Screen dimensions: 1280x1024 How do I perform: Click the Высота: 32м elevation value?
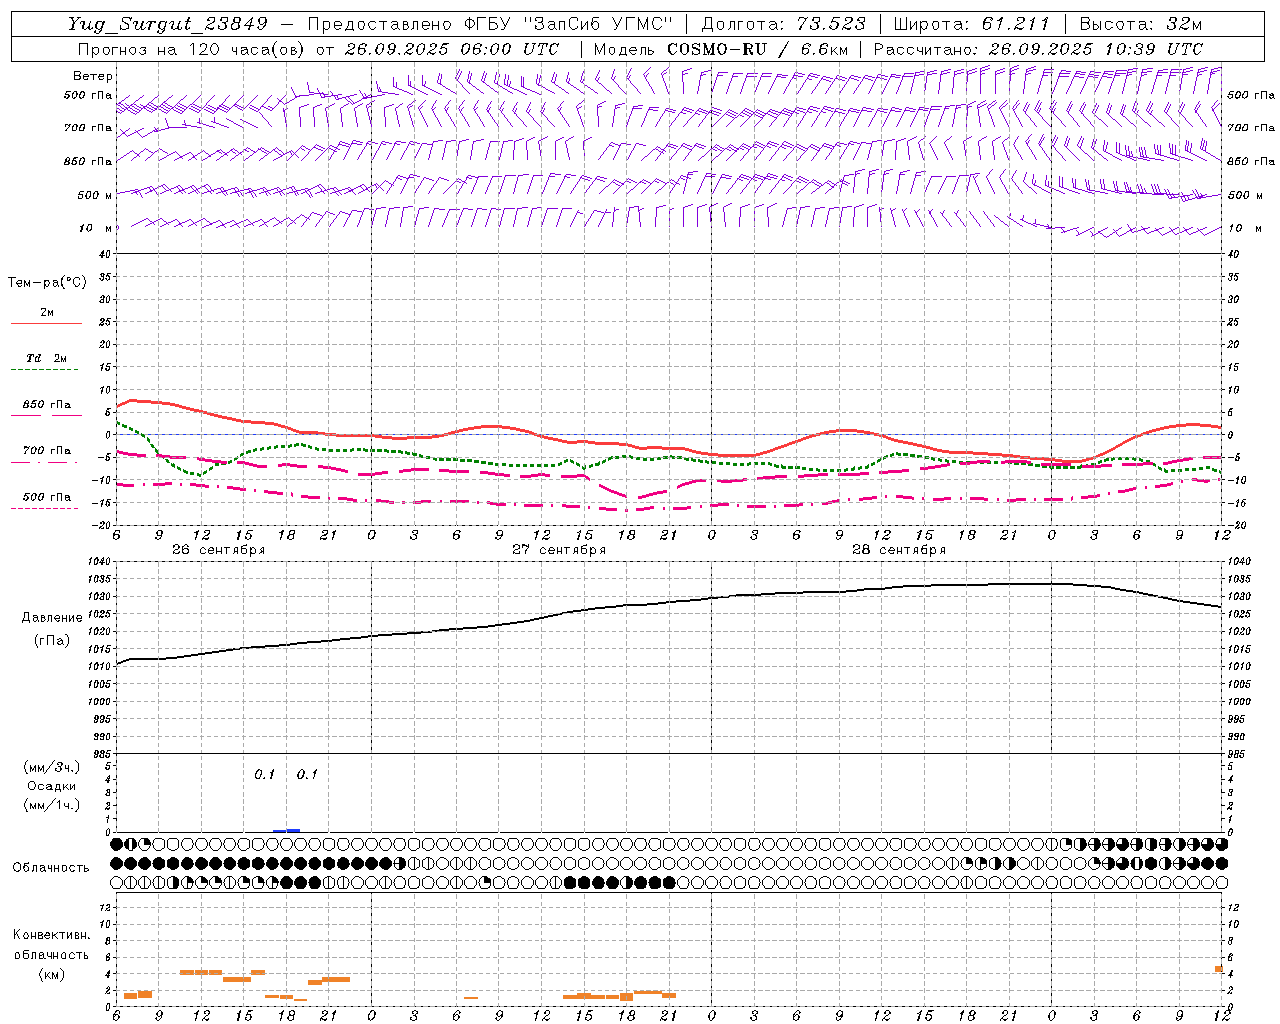pos(1140,24)
